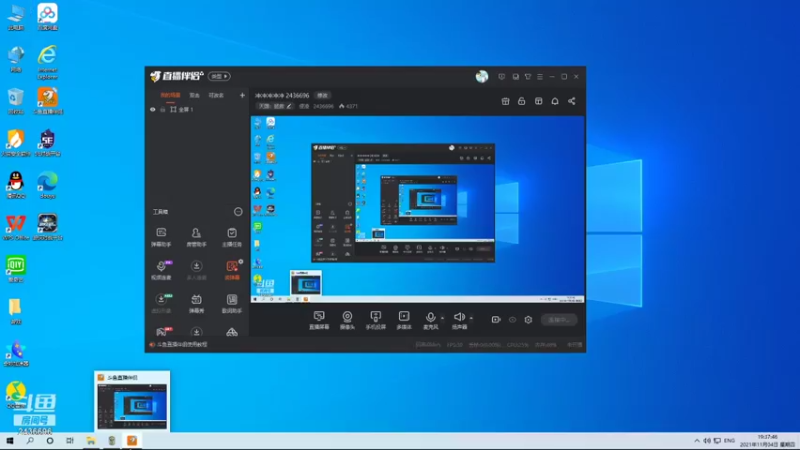800x450 pixels.
Task: Open the shield message icon in title bar
Action: 502,77
